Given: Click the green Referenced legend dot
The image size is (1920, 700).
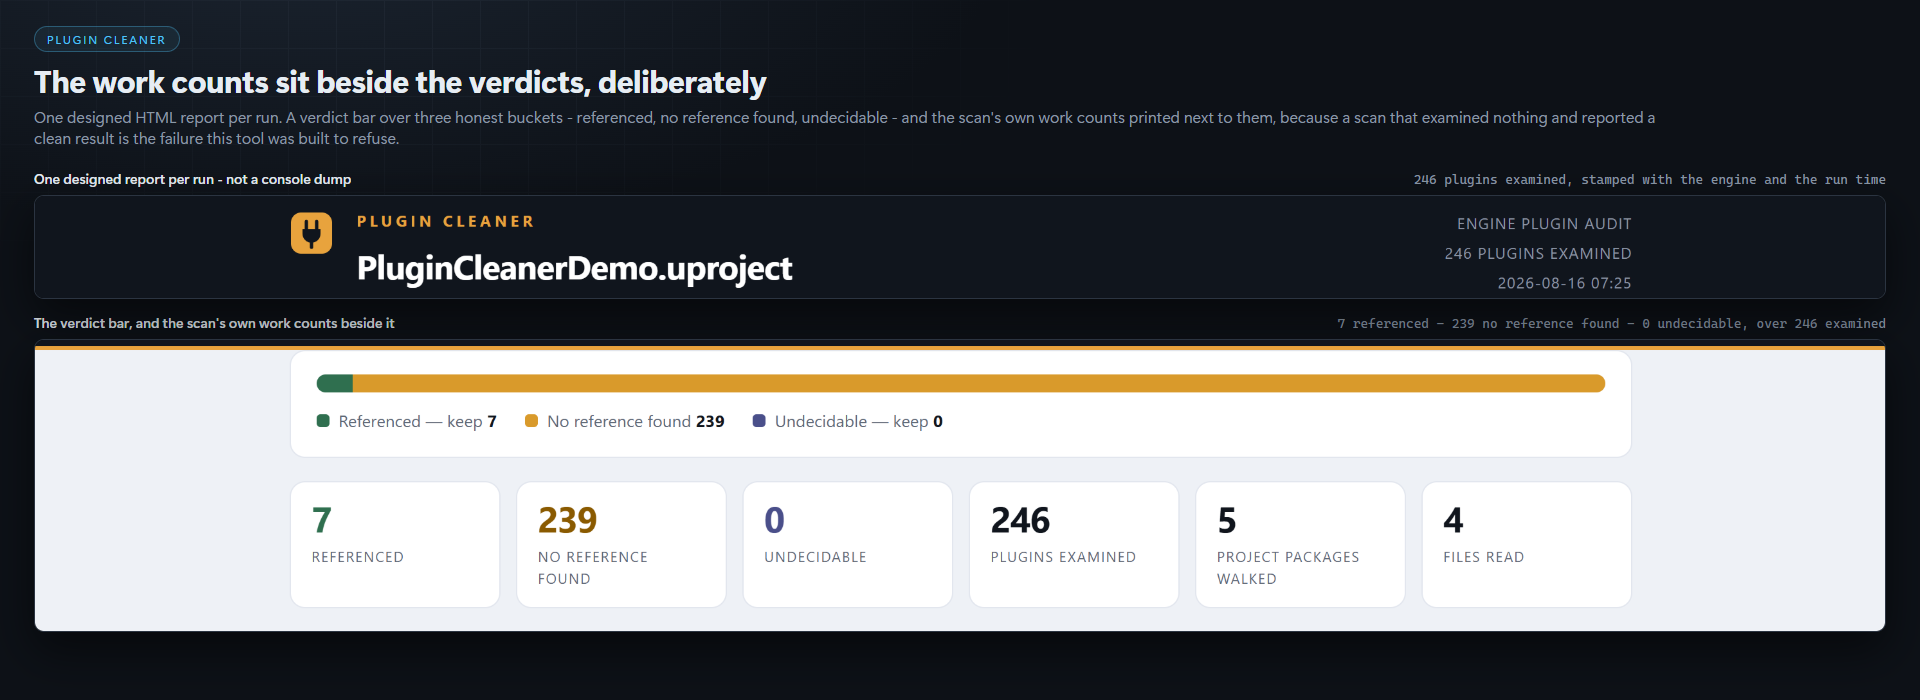Looking at the screenshot, I should [323, 421].
